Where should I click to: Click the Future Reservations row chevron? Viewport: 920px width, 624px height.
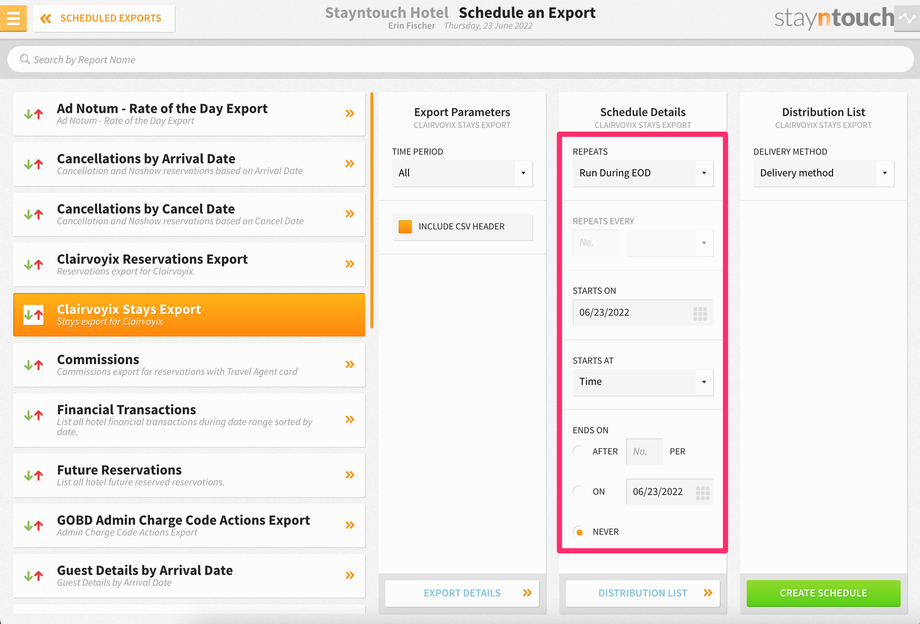click(x=350, y=474)
